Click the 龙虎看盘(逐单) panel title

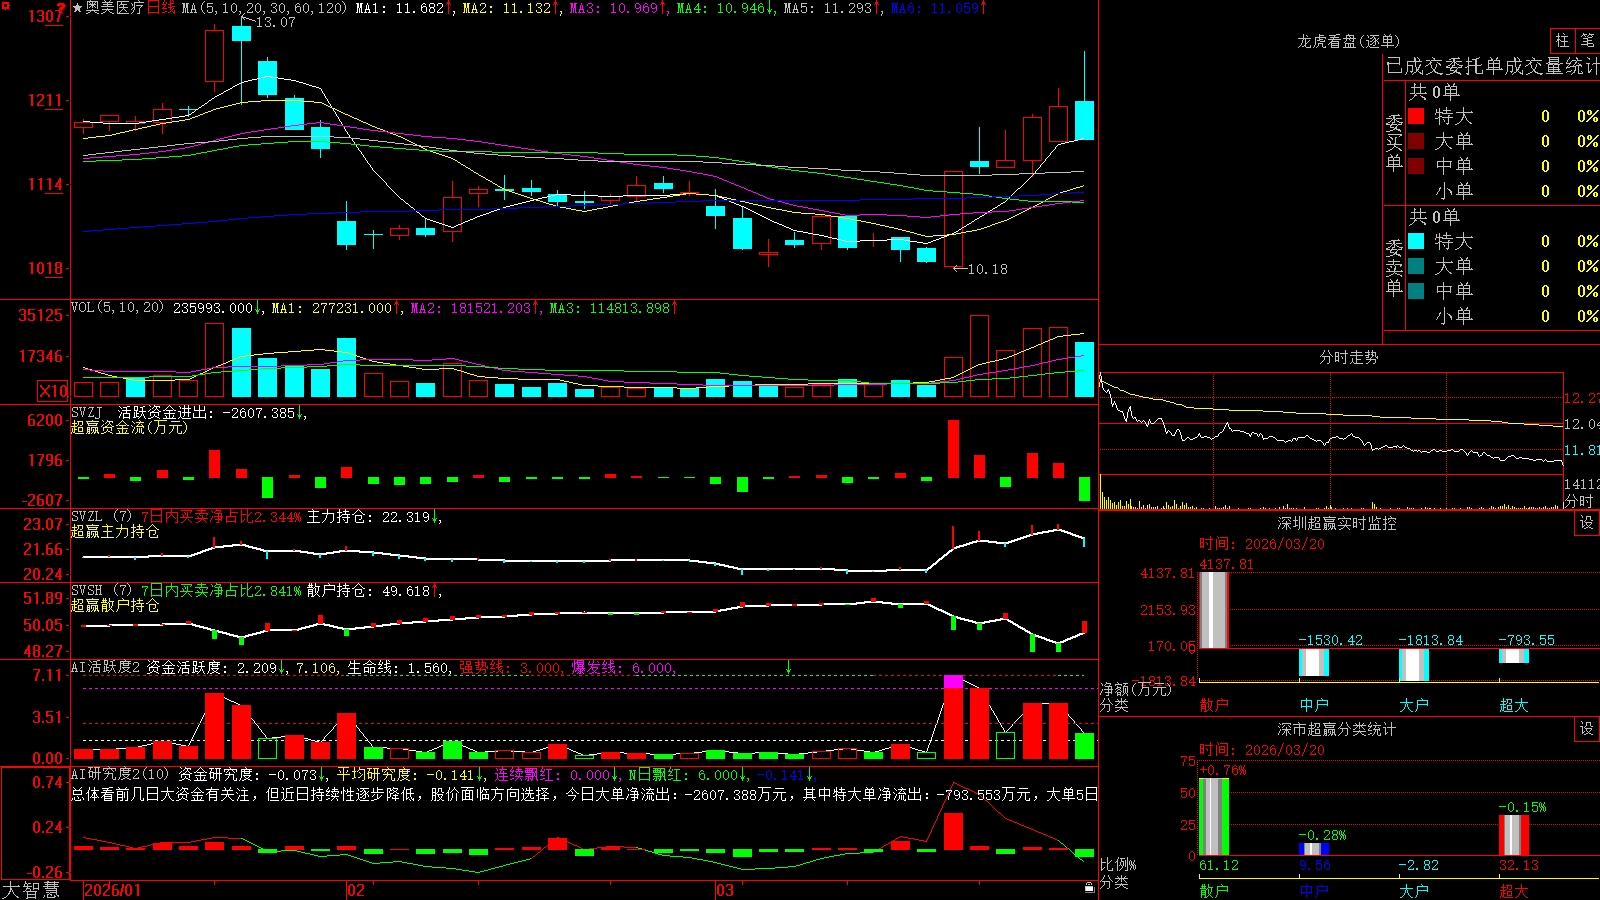coord(1348,41)
